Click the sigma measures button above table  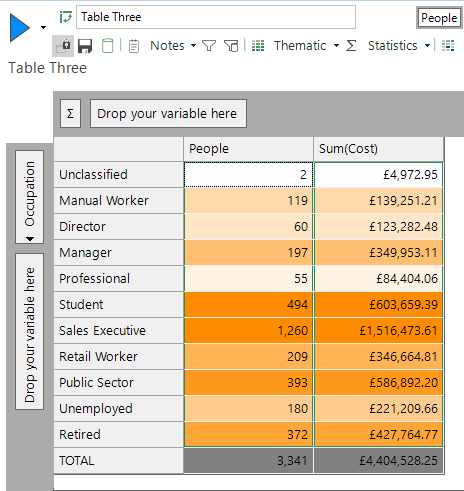tap(70, 114)
